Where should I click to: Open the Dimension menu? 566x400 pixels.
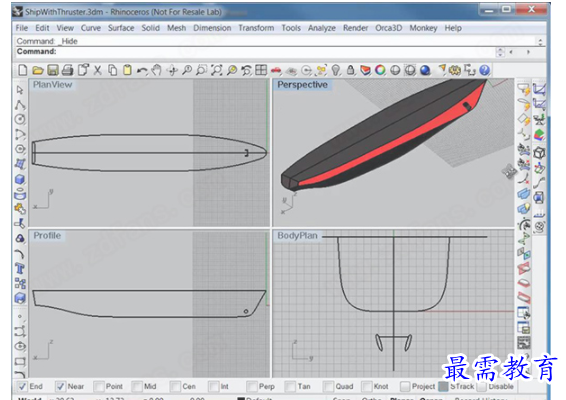212,28
